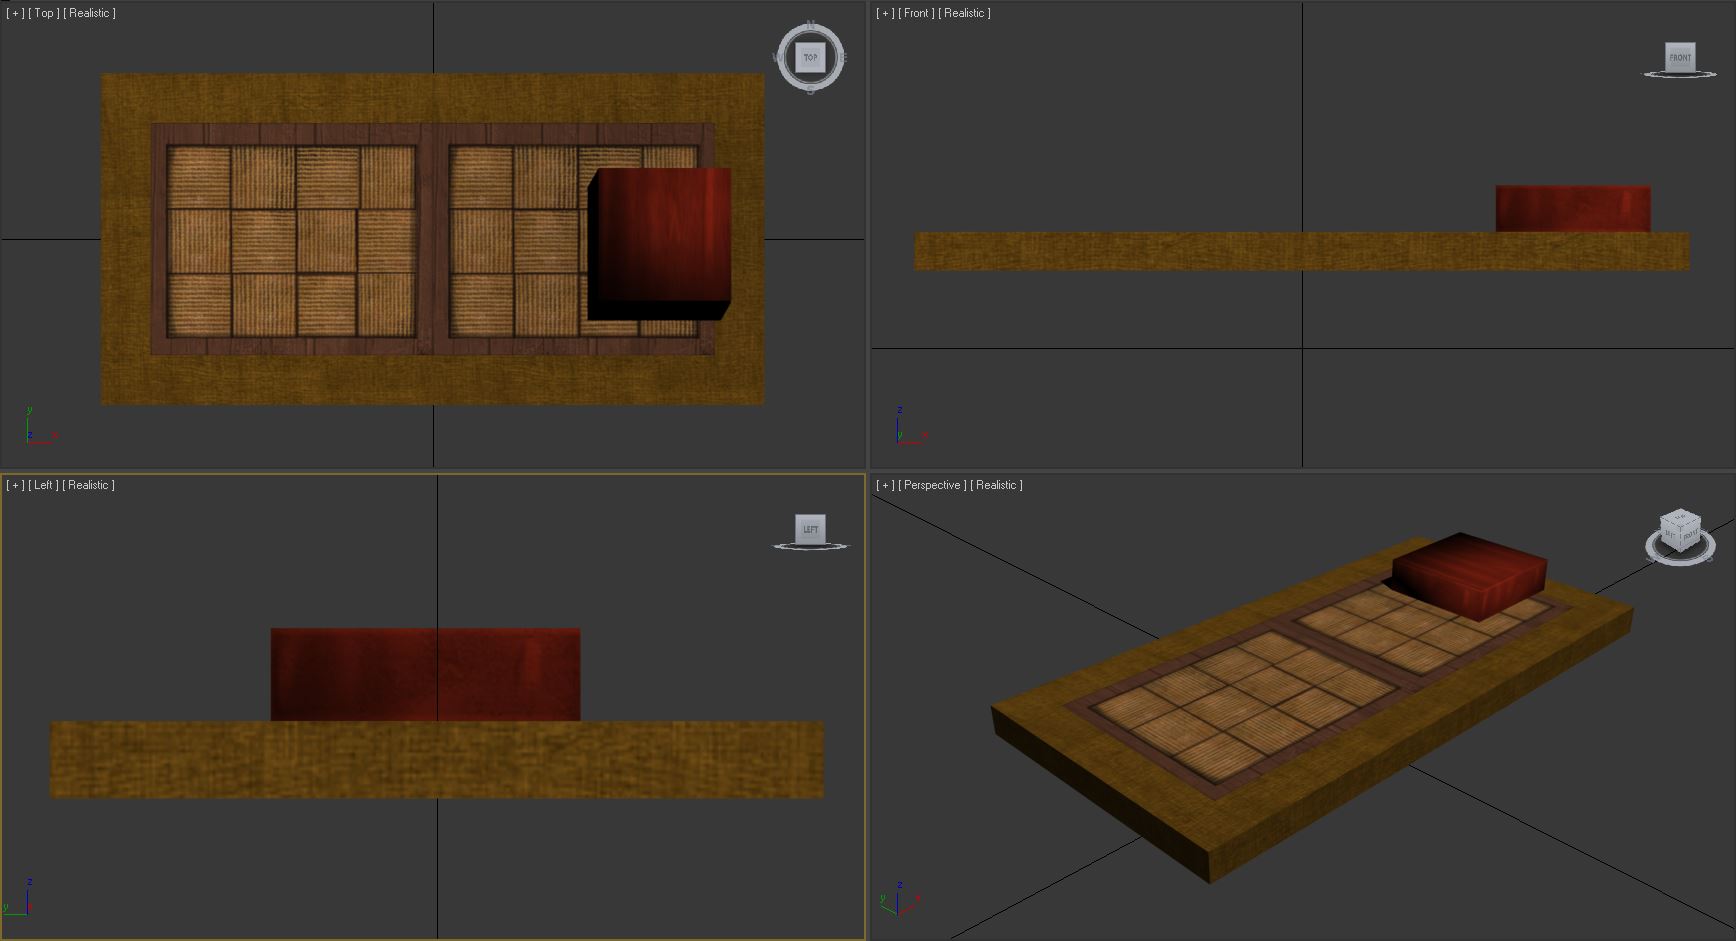Open the Front view label menu
The height and width of the screenshot is (941, 1736).
pos(917,13)
